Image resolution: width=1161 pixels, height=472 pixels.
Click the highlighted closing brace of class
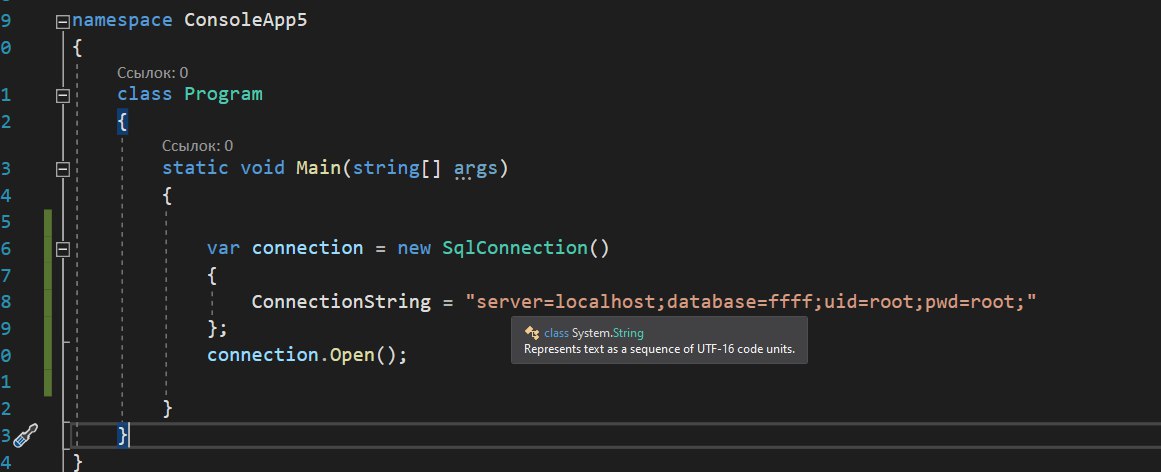(x=123, y=435)
